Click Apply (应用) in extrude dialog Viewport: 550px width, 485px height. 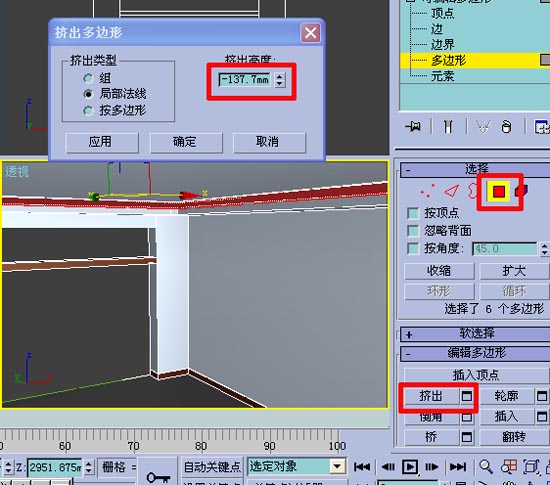(102, 142)
